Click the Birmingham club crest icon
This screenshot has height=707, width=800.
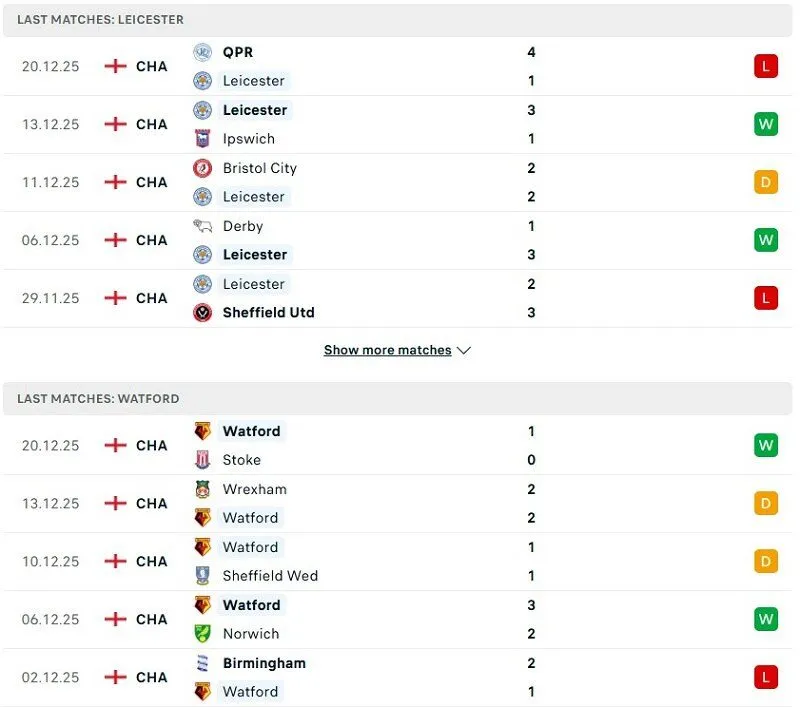click(x=203, y=663)
